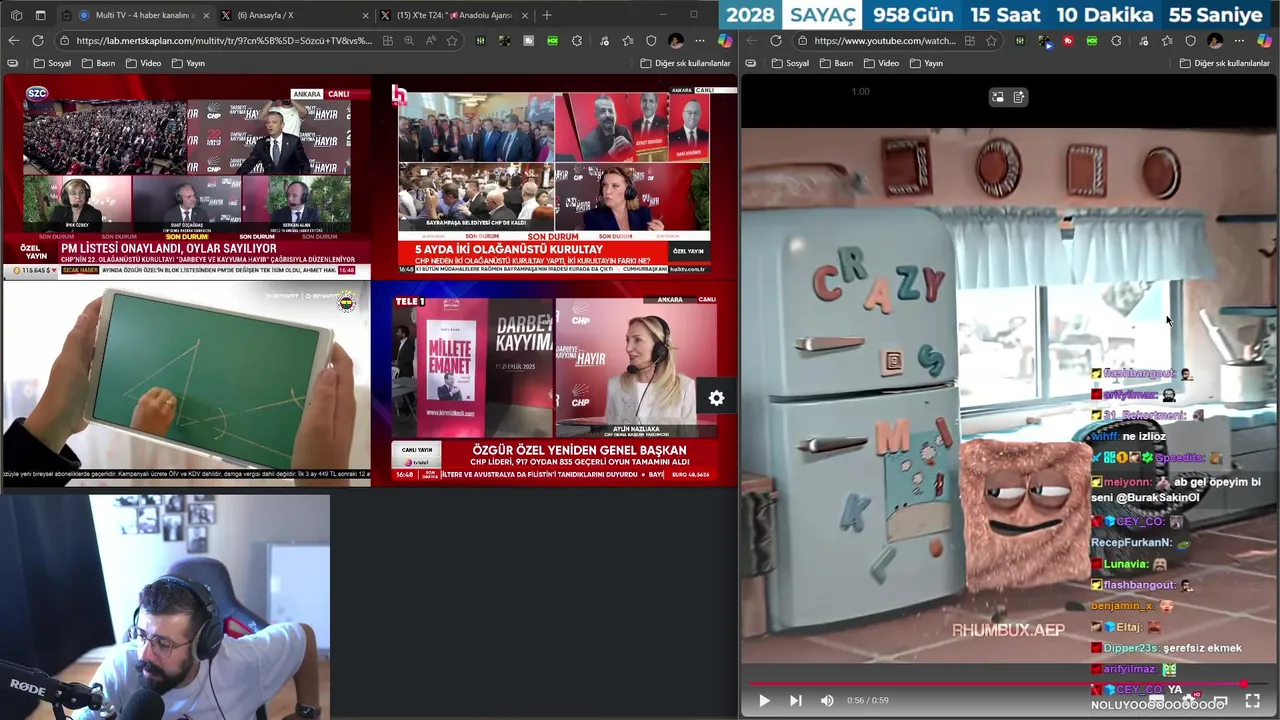Seek on the YouTube progress bar
This screenshot has height=720, width=1280.
coord(1008,685)
